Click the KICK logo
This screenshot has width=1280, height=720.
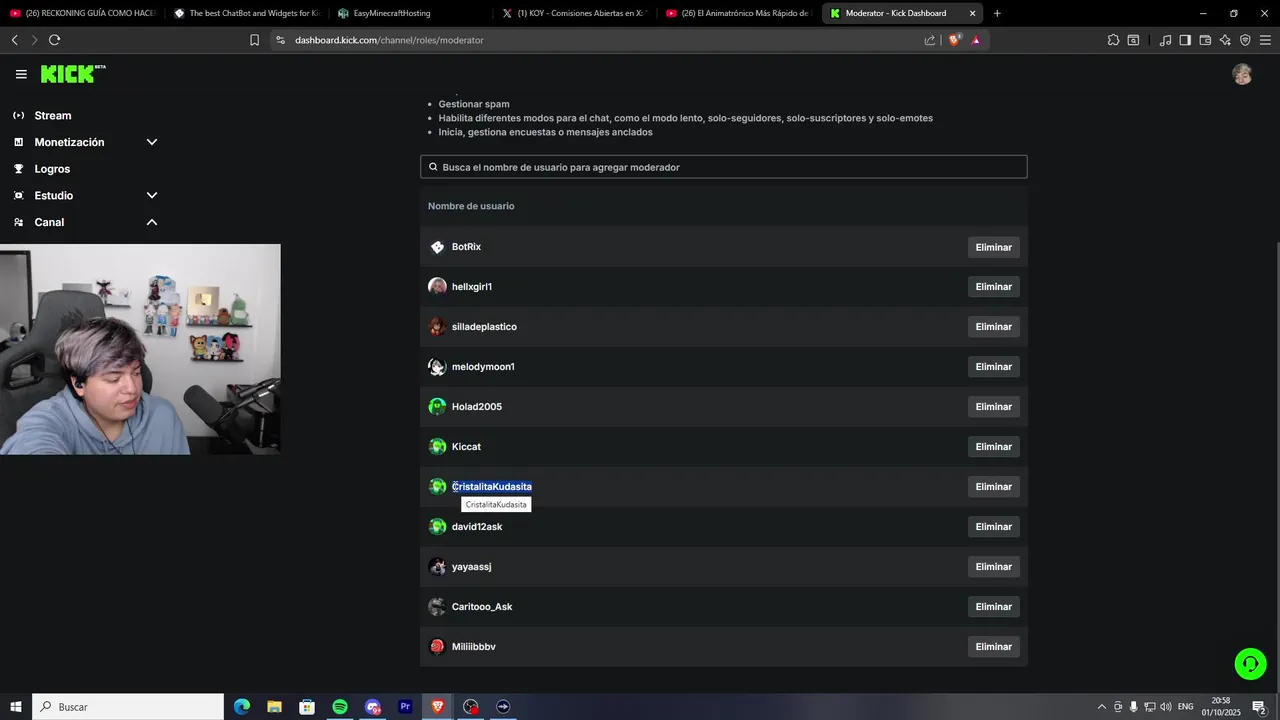click(73, 74)
